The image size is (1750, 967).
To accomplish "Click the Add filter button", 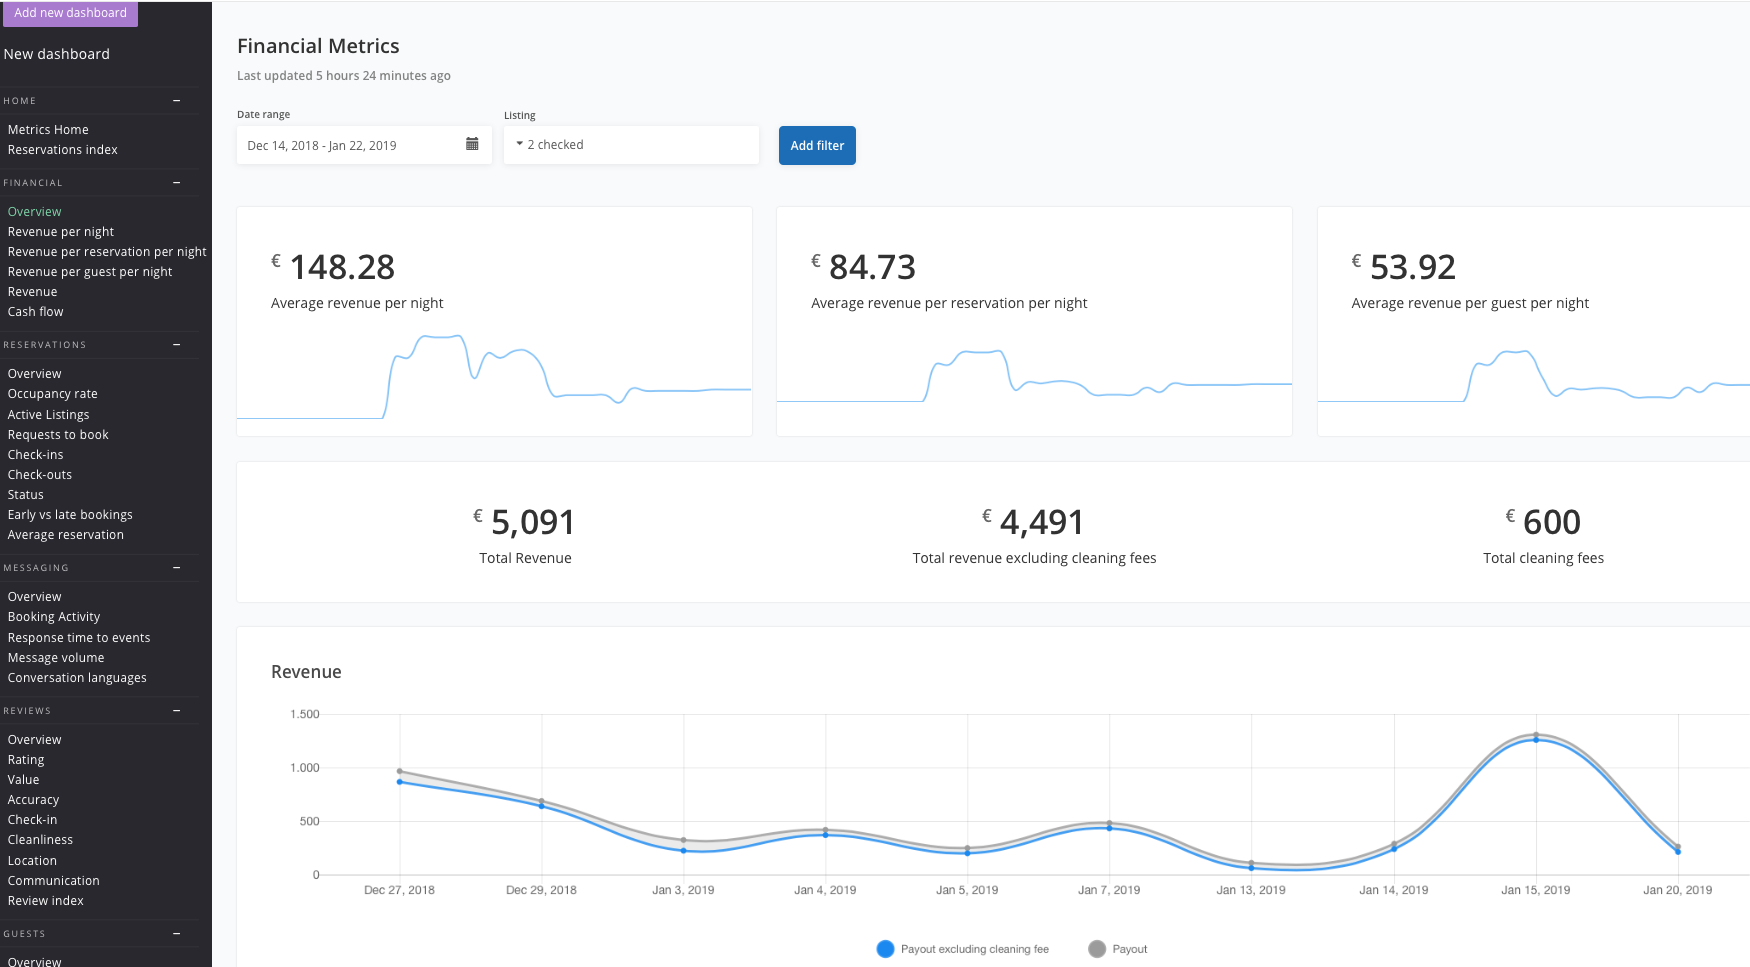I will pos(817,145).
